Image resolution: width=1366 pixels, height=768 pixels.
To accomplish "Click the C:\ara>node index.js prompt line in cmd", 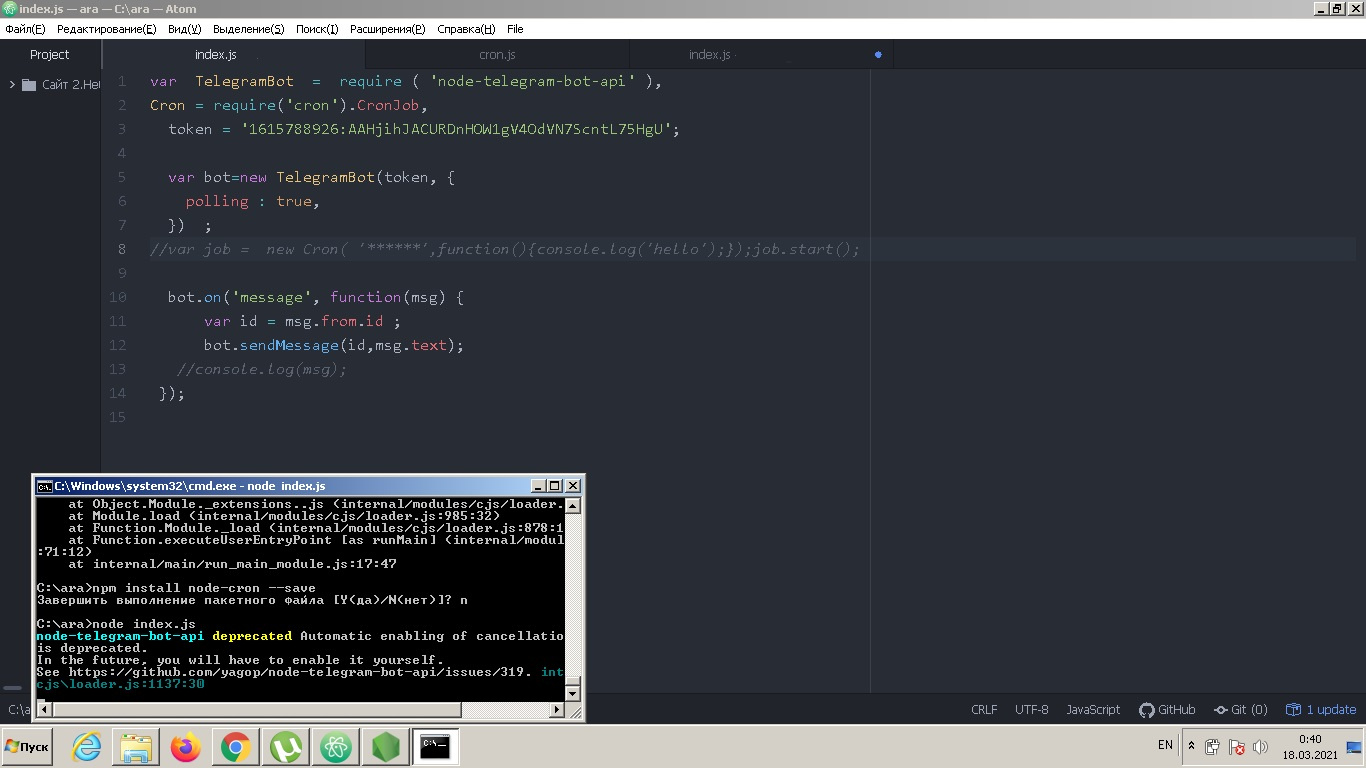I will pyautogui.click(x=116, y=624).
